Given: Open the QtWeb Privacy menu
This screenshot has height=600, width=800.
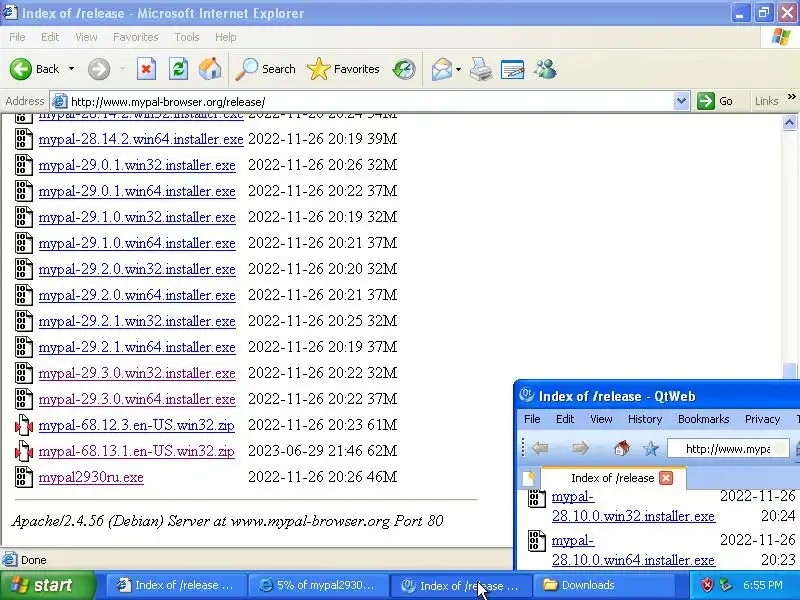Looking at the screenshot, I should coord(762,419).
